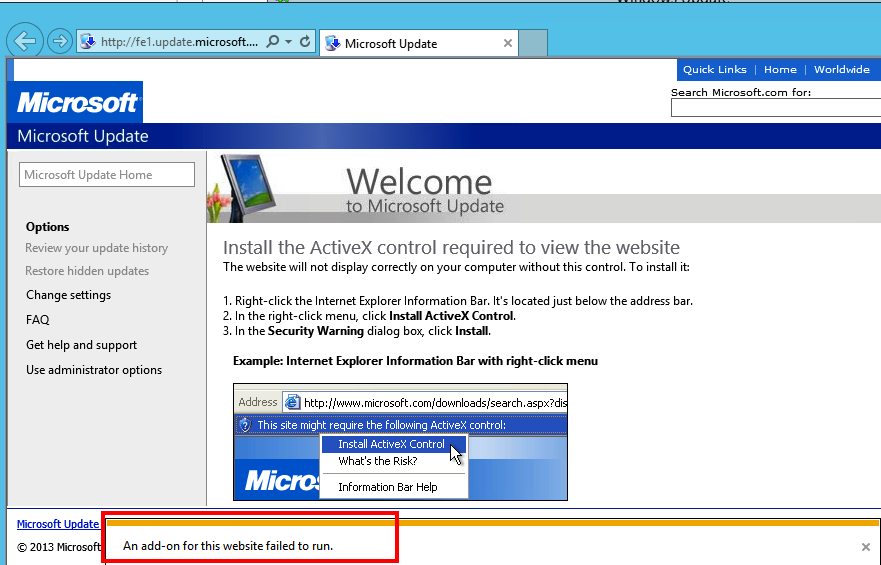Go back with the browser Back arrow

25,40
